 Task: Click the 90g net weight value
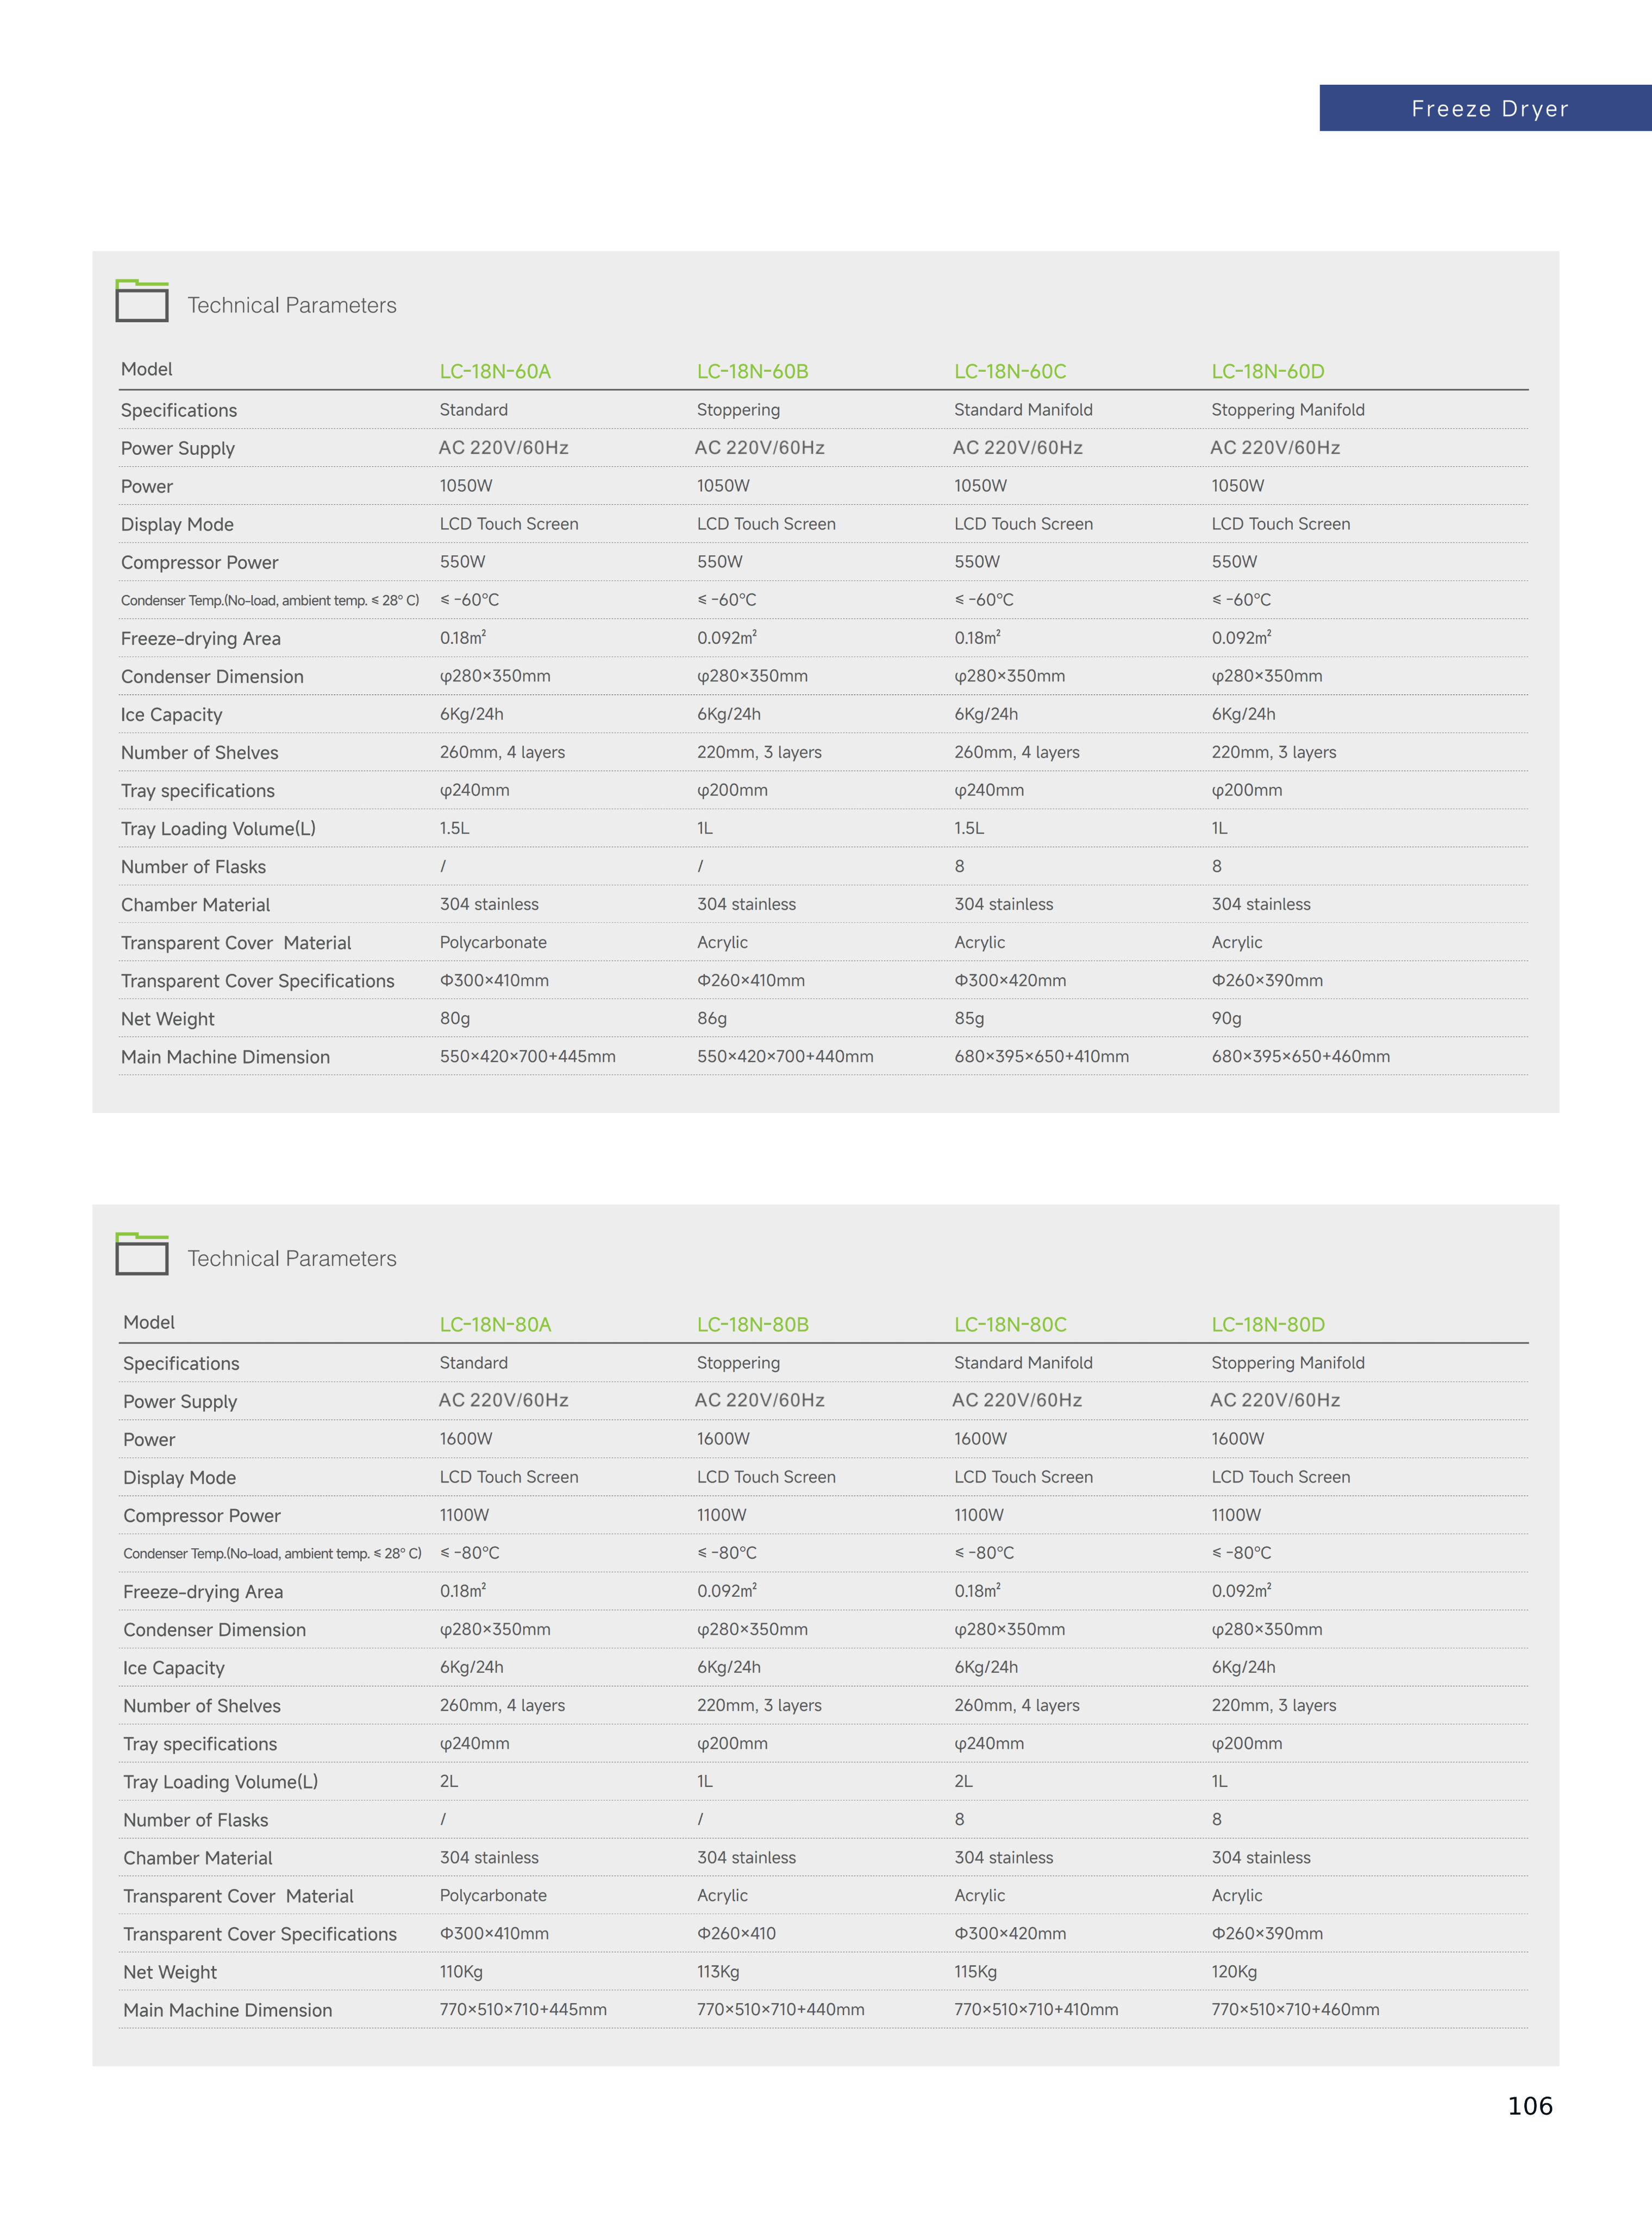click(x=1226, y=1018)
